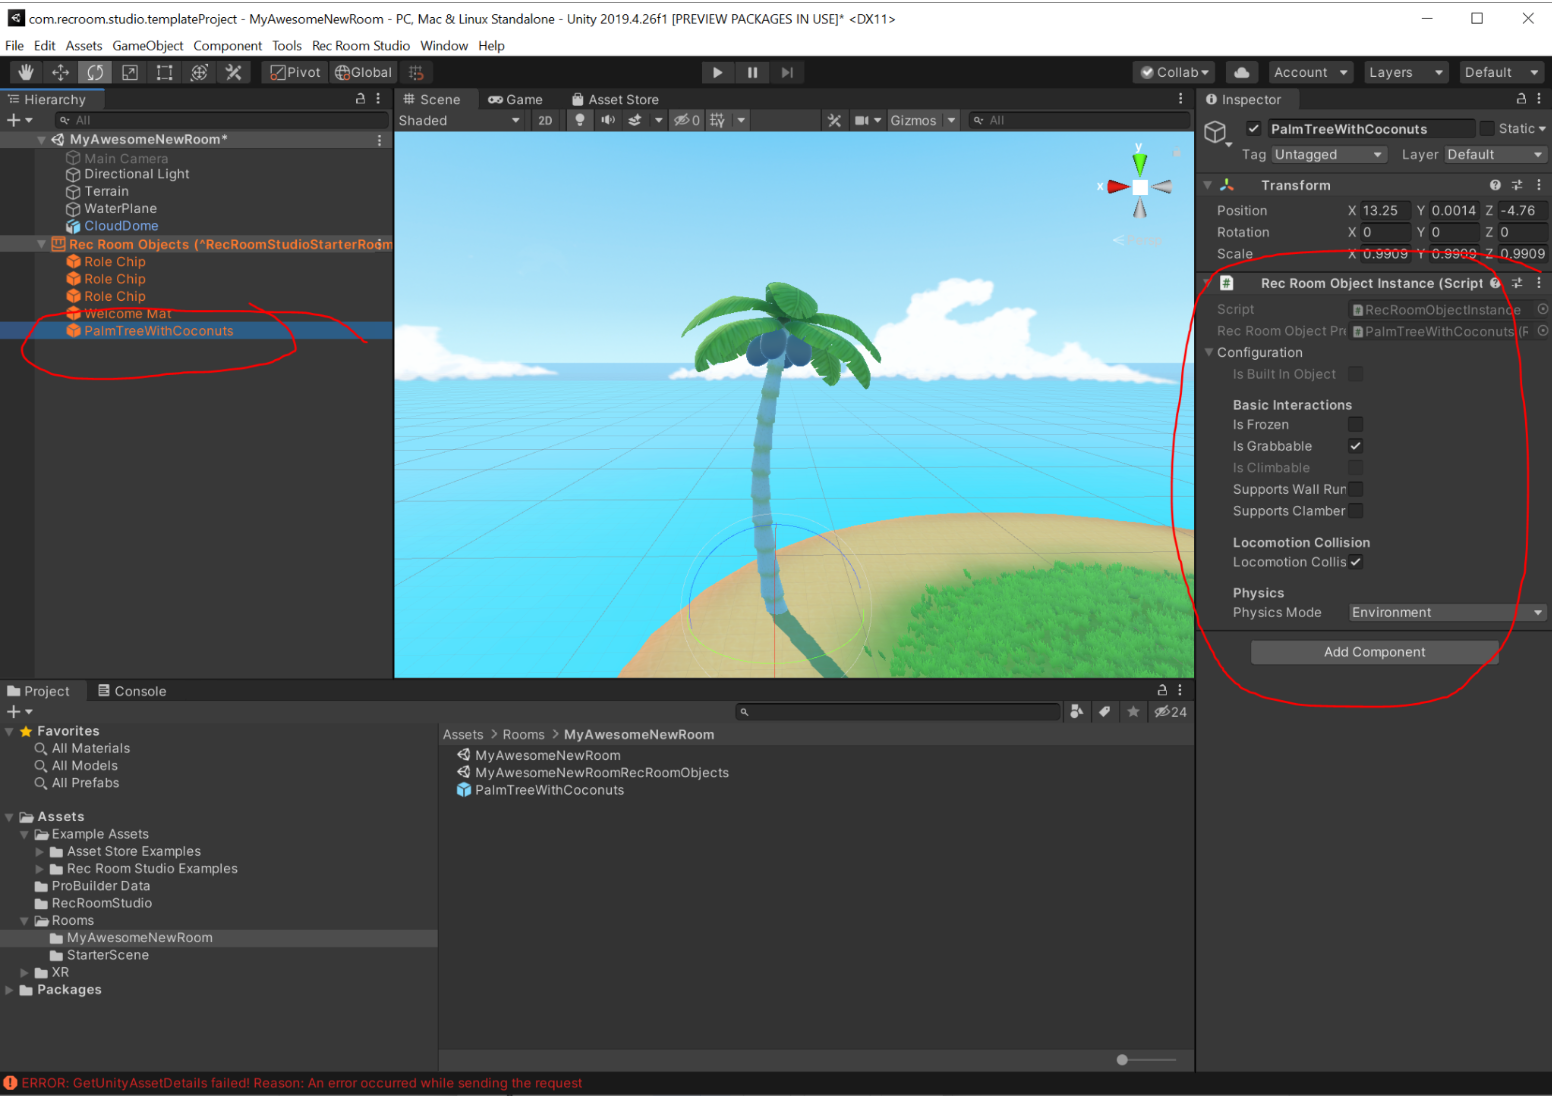1552x1096 pixels.
Task: Click the Pause button
Action: tap(752, 72)
